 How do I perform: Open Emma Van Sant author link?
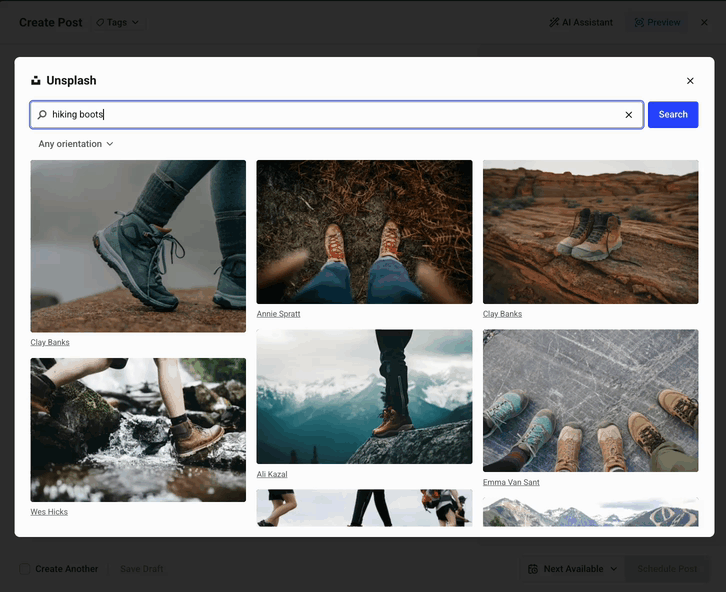511,482
